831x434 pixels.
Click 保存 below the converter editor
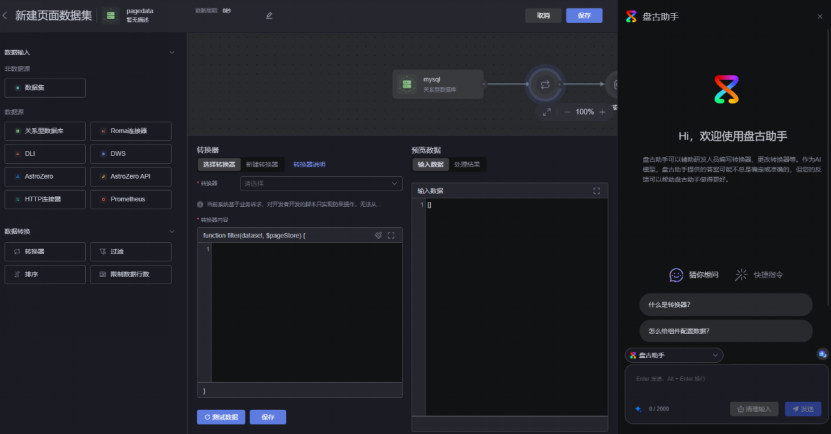click(268, 417)
